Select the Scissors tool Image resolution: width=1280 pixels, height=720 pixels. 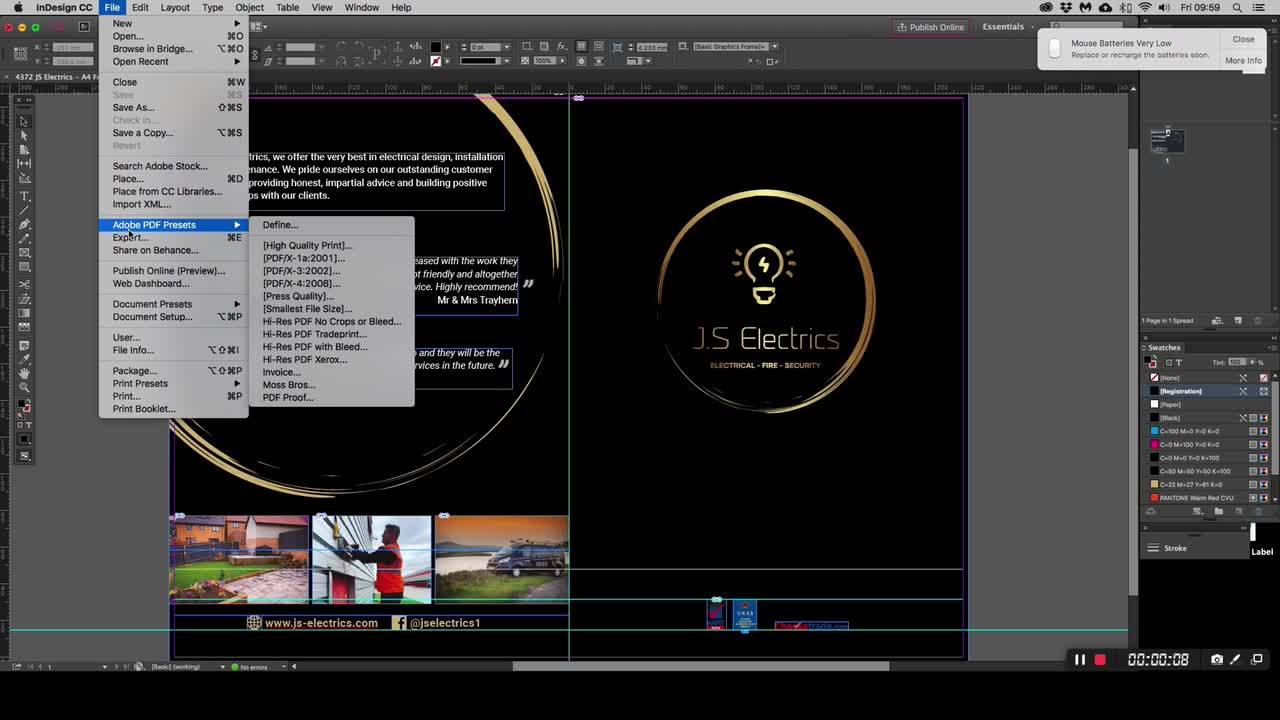coord(25,285)
